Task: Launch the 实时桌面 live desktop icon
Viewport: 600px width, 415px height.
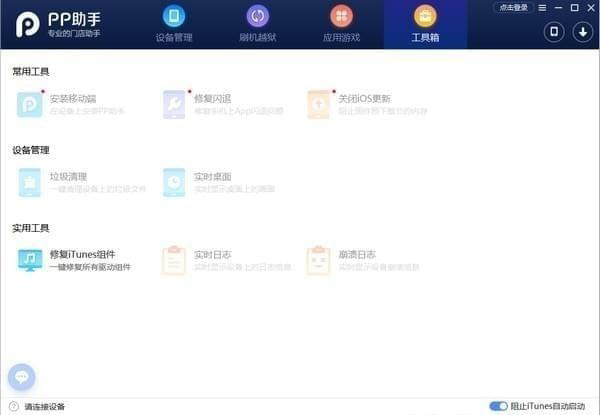Action: pos(174,182)
